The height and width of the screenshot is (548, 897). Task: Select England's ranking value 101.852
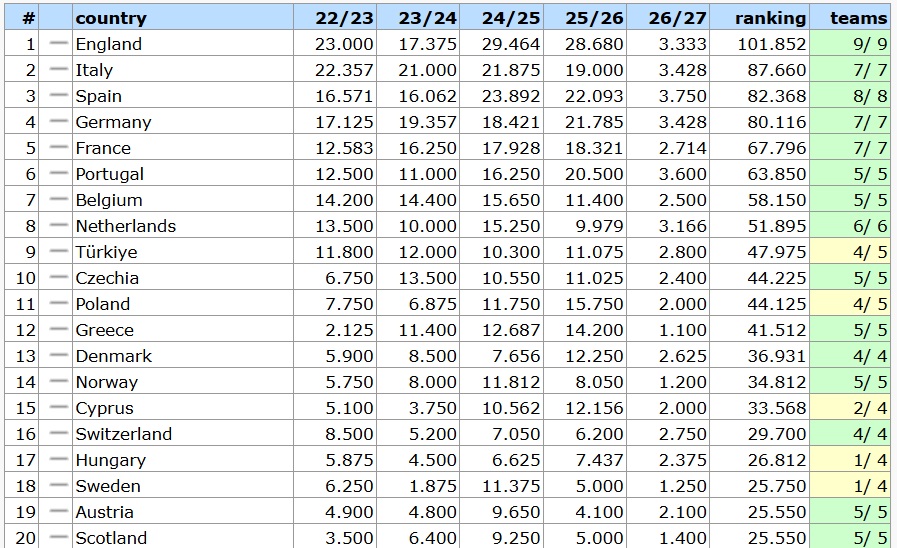click(x=772, y=44)
